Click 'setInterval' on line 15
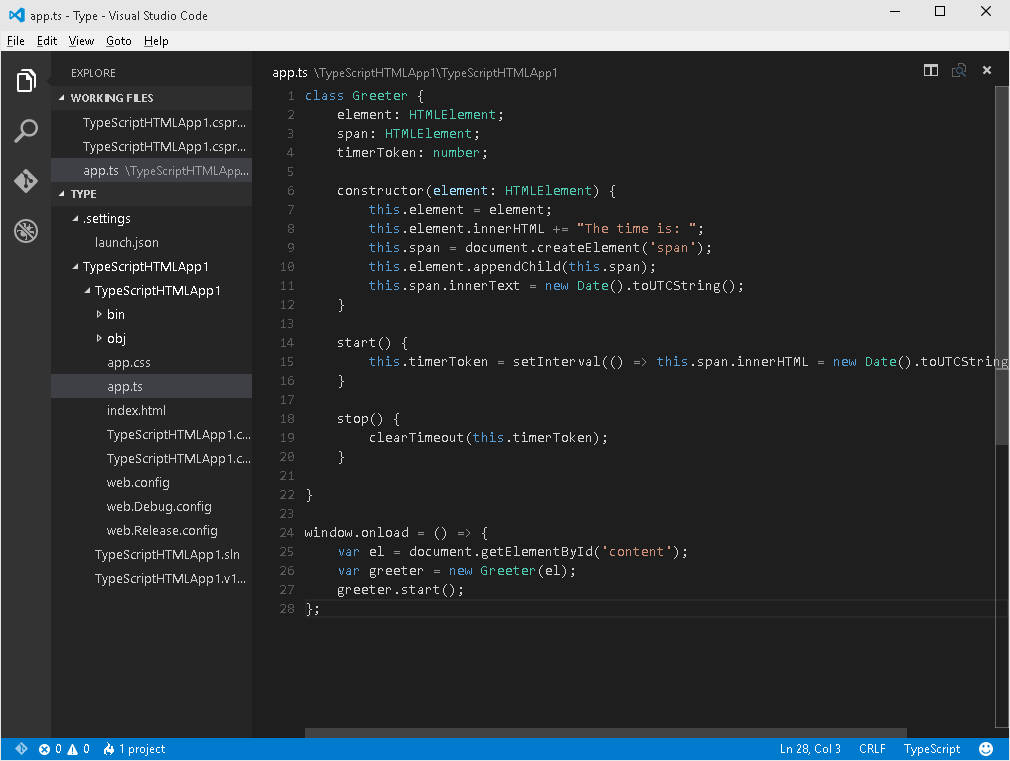Viewport: 1010px width, 761px height. [557, 362]
